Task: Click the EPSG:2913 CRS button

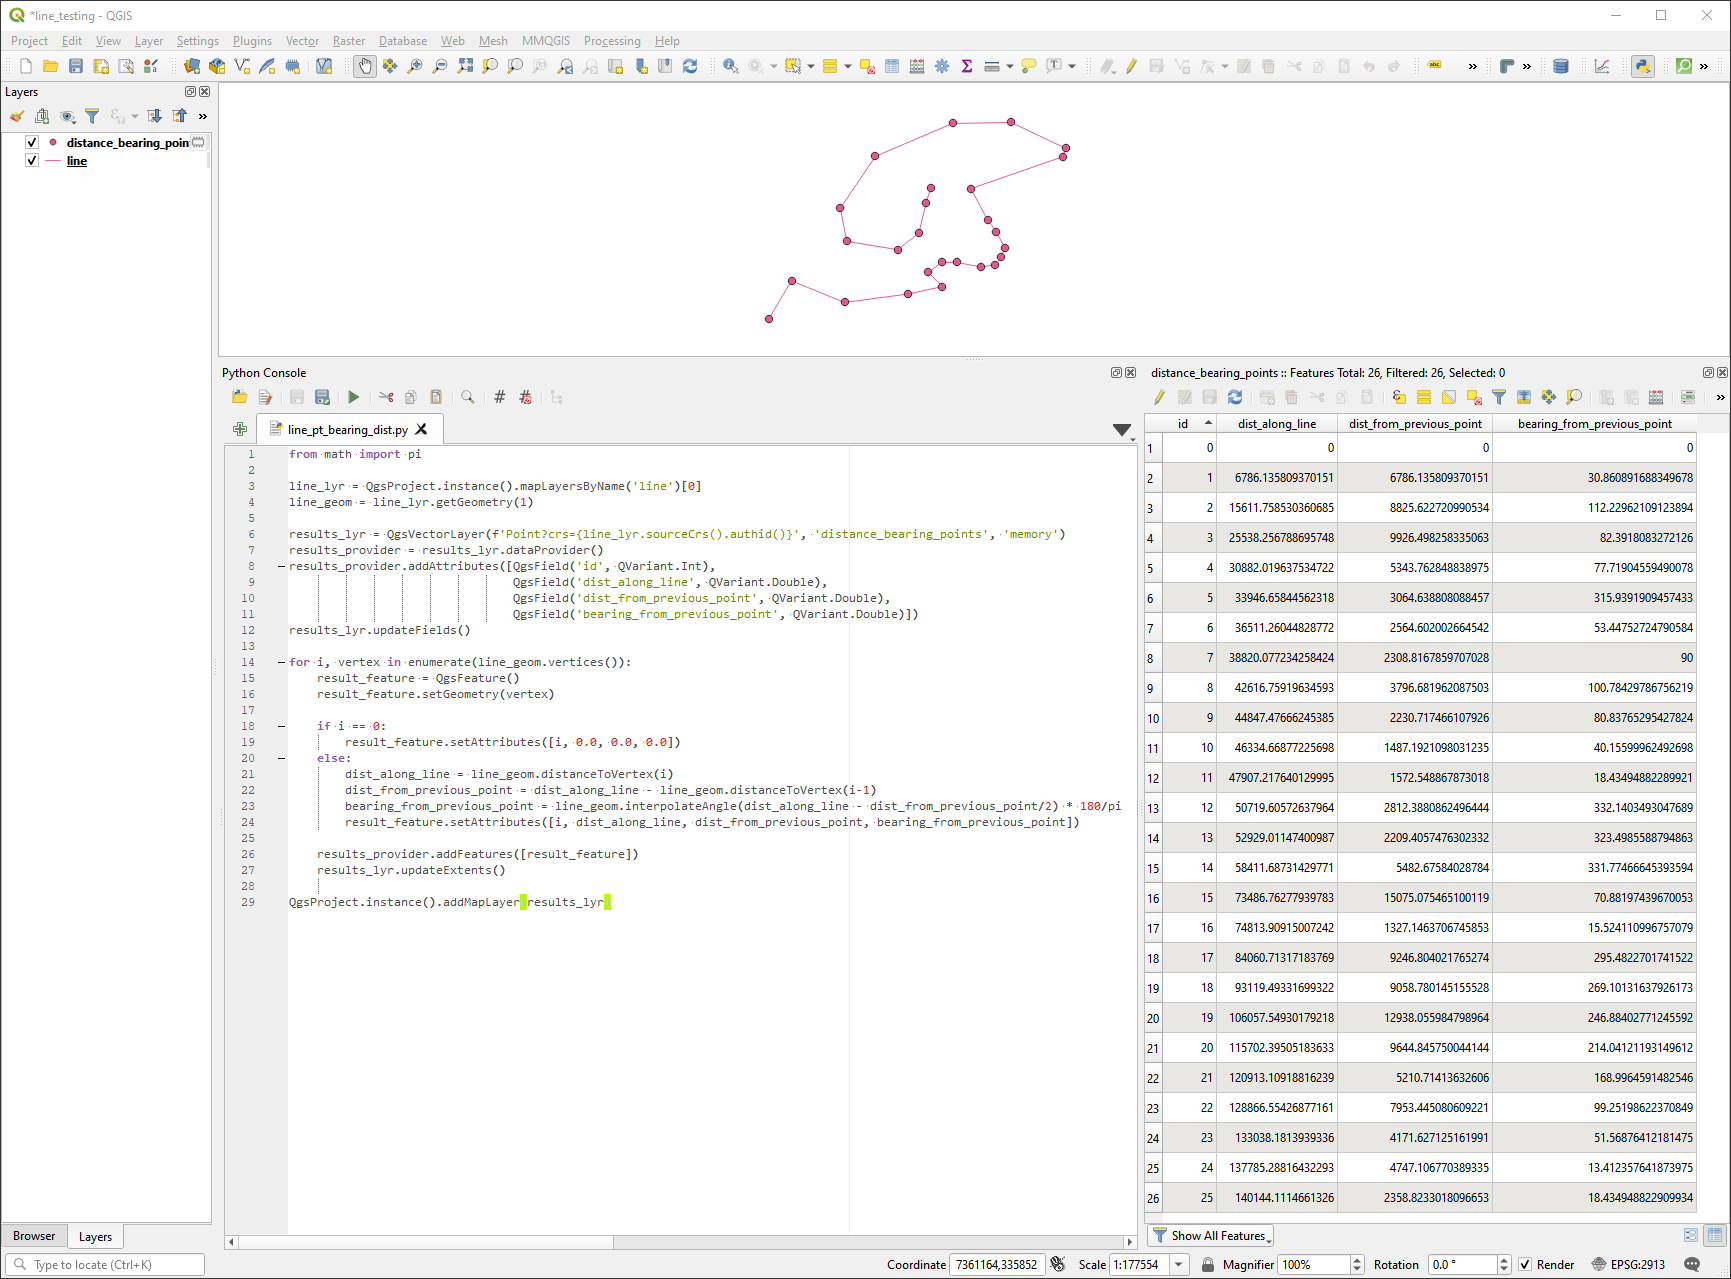Action: tap(1629, 1265)
